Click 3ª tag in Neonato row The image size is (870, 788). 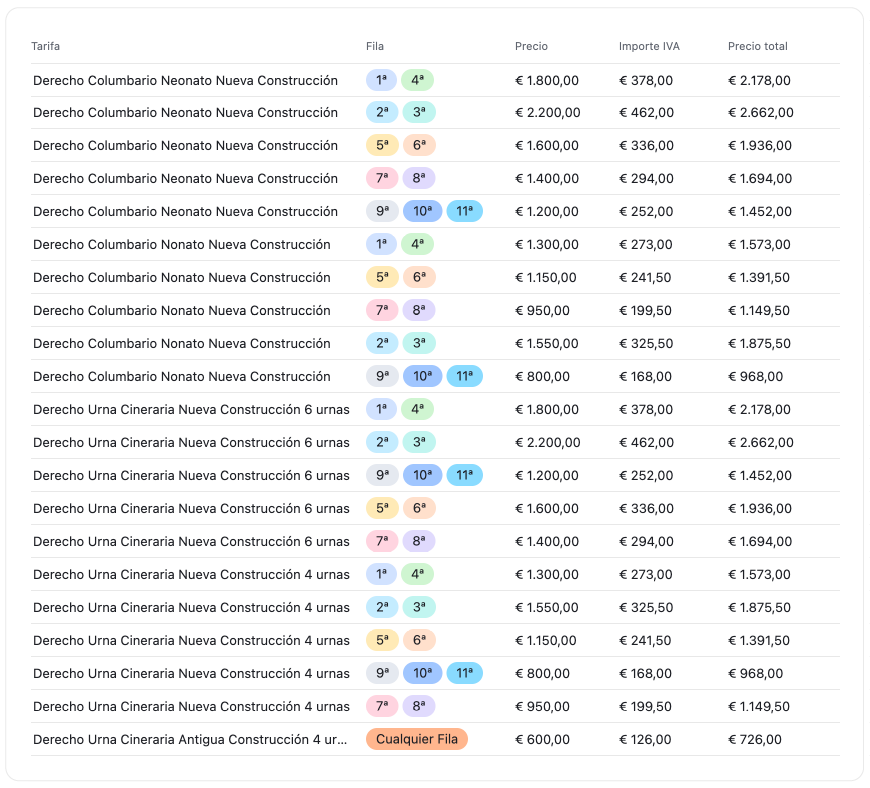coord(419,112)
